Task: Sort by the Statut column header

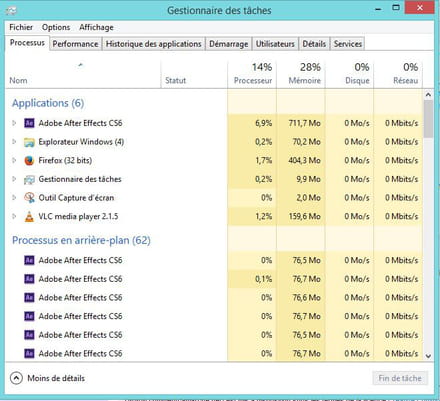Action: [x=194, y=74]
